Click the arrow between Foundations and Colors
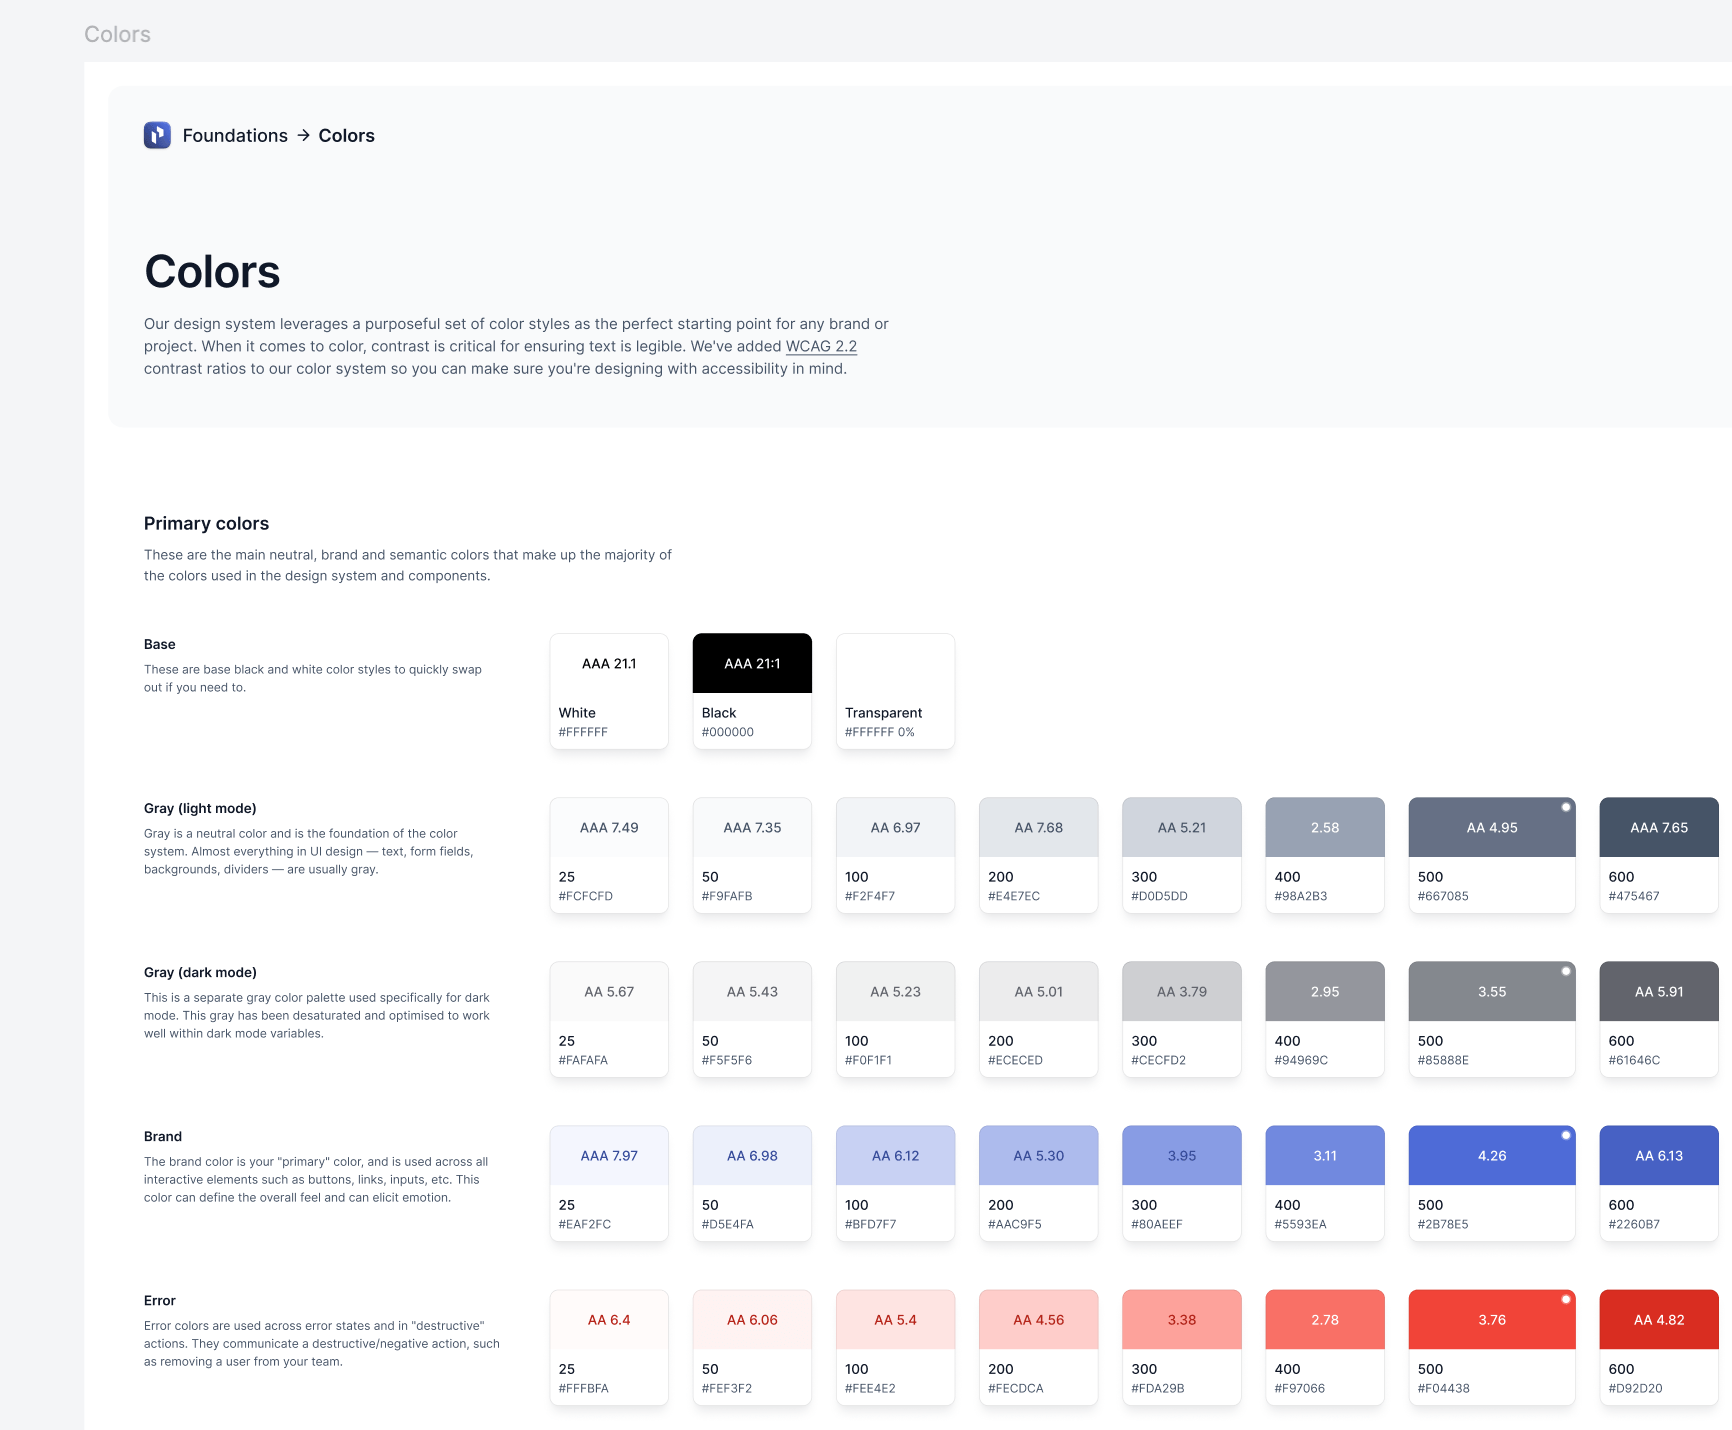Viewport: 1732px width, 1430px height. pyautogui.click(x=303, y=135)
